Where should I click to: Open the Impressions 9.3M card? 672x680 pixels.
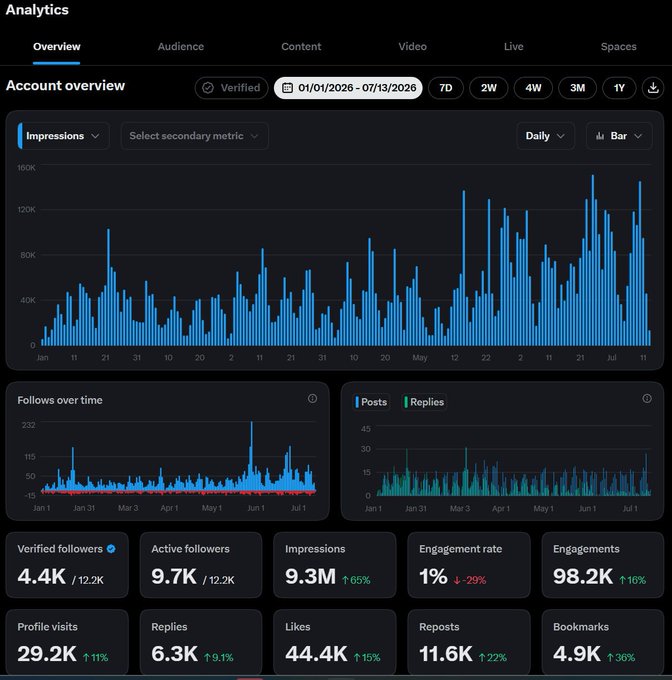[x=335, y=565]
